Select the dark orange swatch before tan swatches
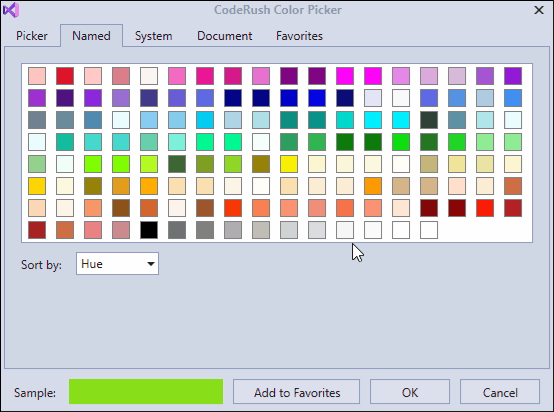This screenshot has height=412, width=554. (373, 186)
